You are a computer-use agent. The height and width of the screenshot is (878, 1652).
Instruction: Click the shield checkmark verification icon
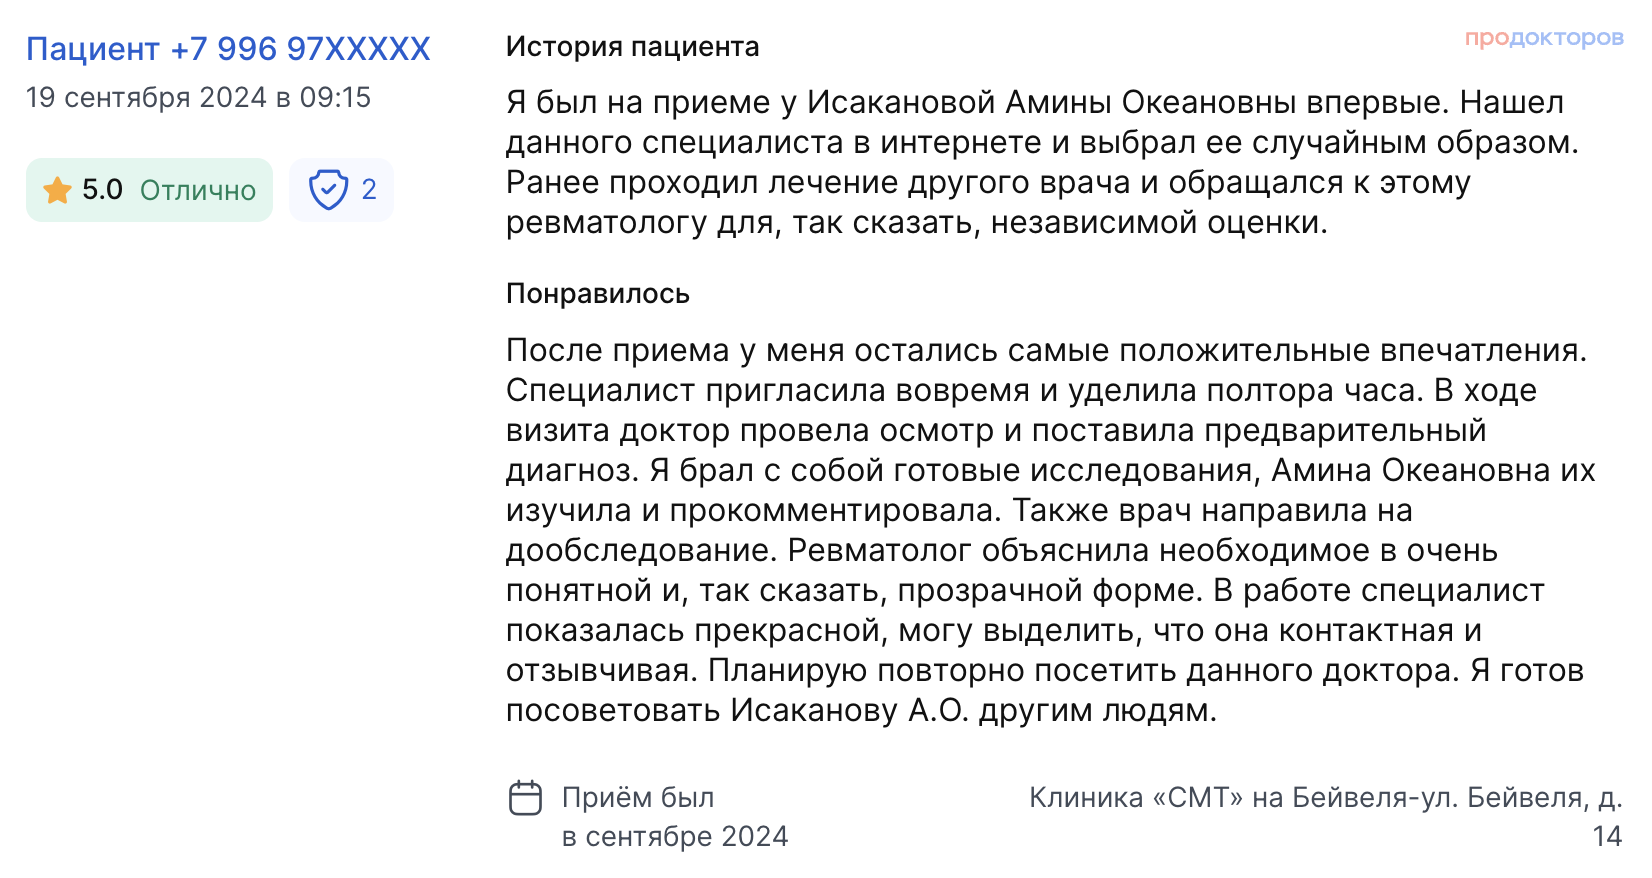click(328, 190)
